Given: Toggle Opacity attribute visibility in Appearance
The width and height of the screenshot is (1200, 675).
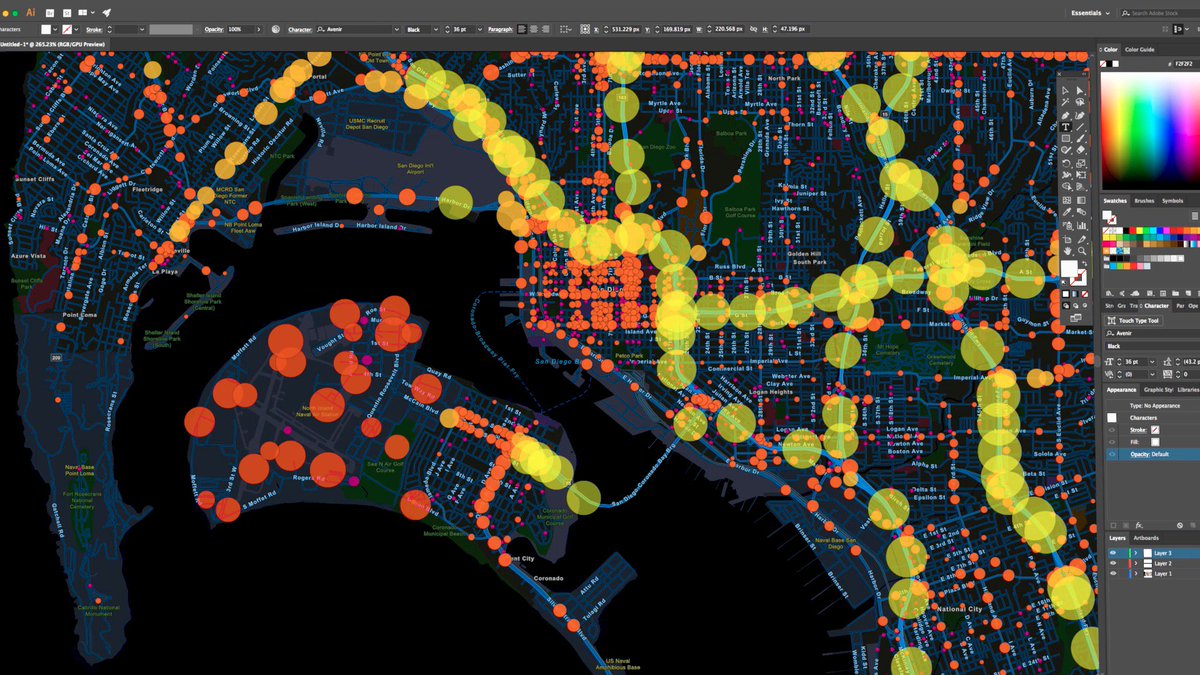Looking at the screenshot, I should [1111, 454].
